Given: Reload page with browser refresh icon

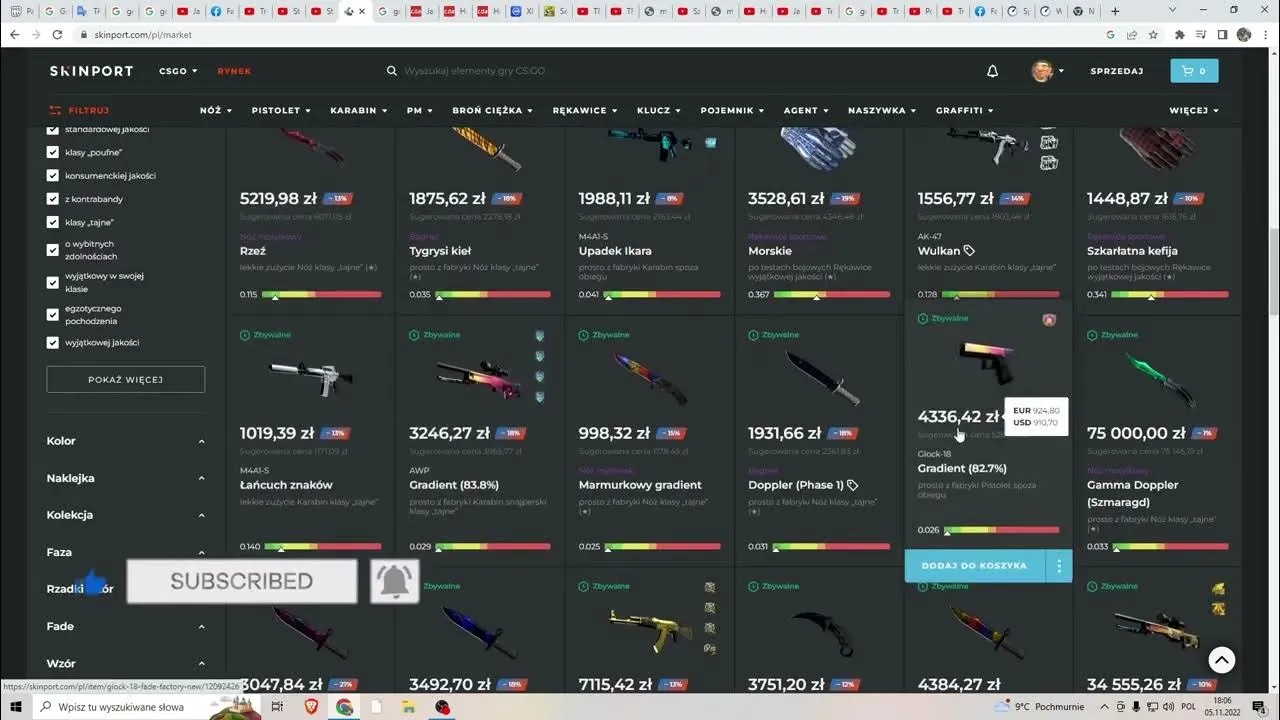Looking at the screenshot, I should [x=59, y=34].
